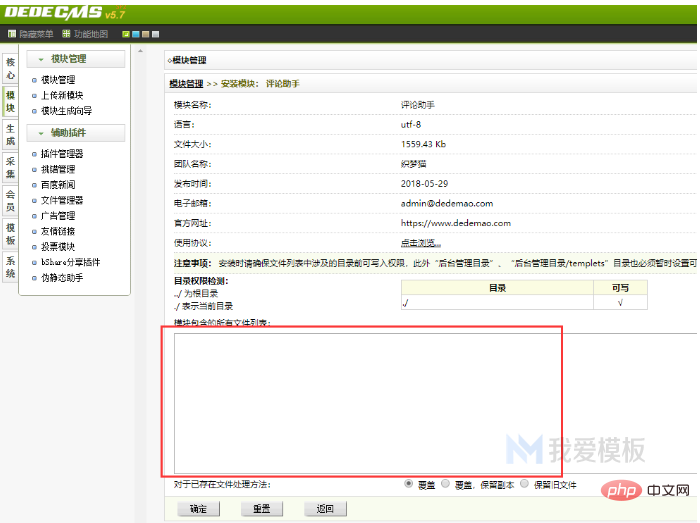Click the 目录 table column header

pos(497,288)
